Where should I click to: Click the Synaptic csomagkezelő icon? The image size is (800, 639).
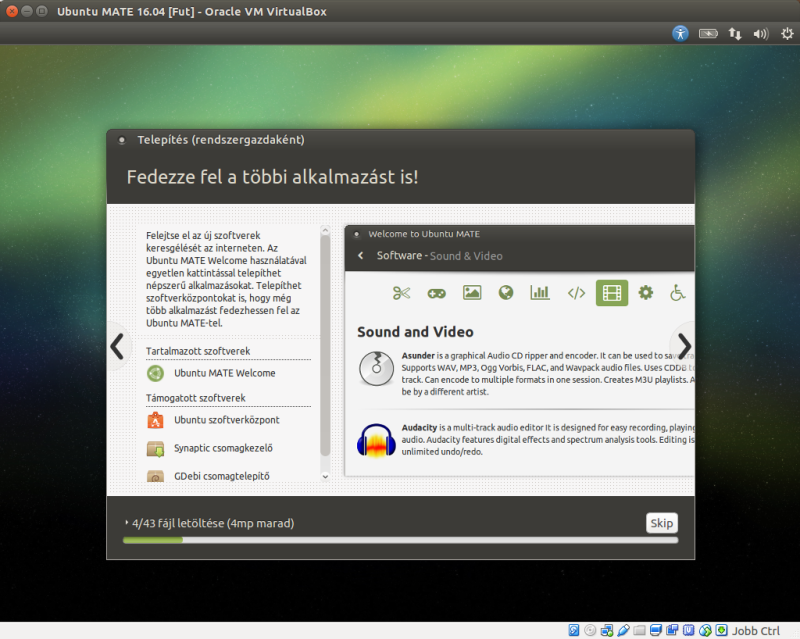point(155,448)
